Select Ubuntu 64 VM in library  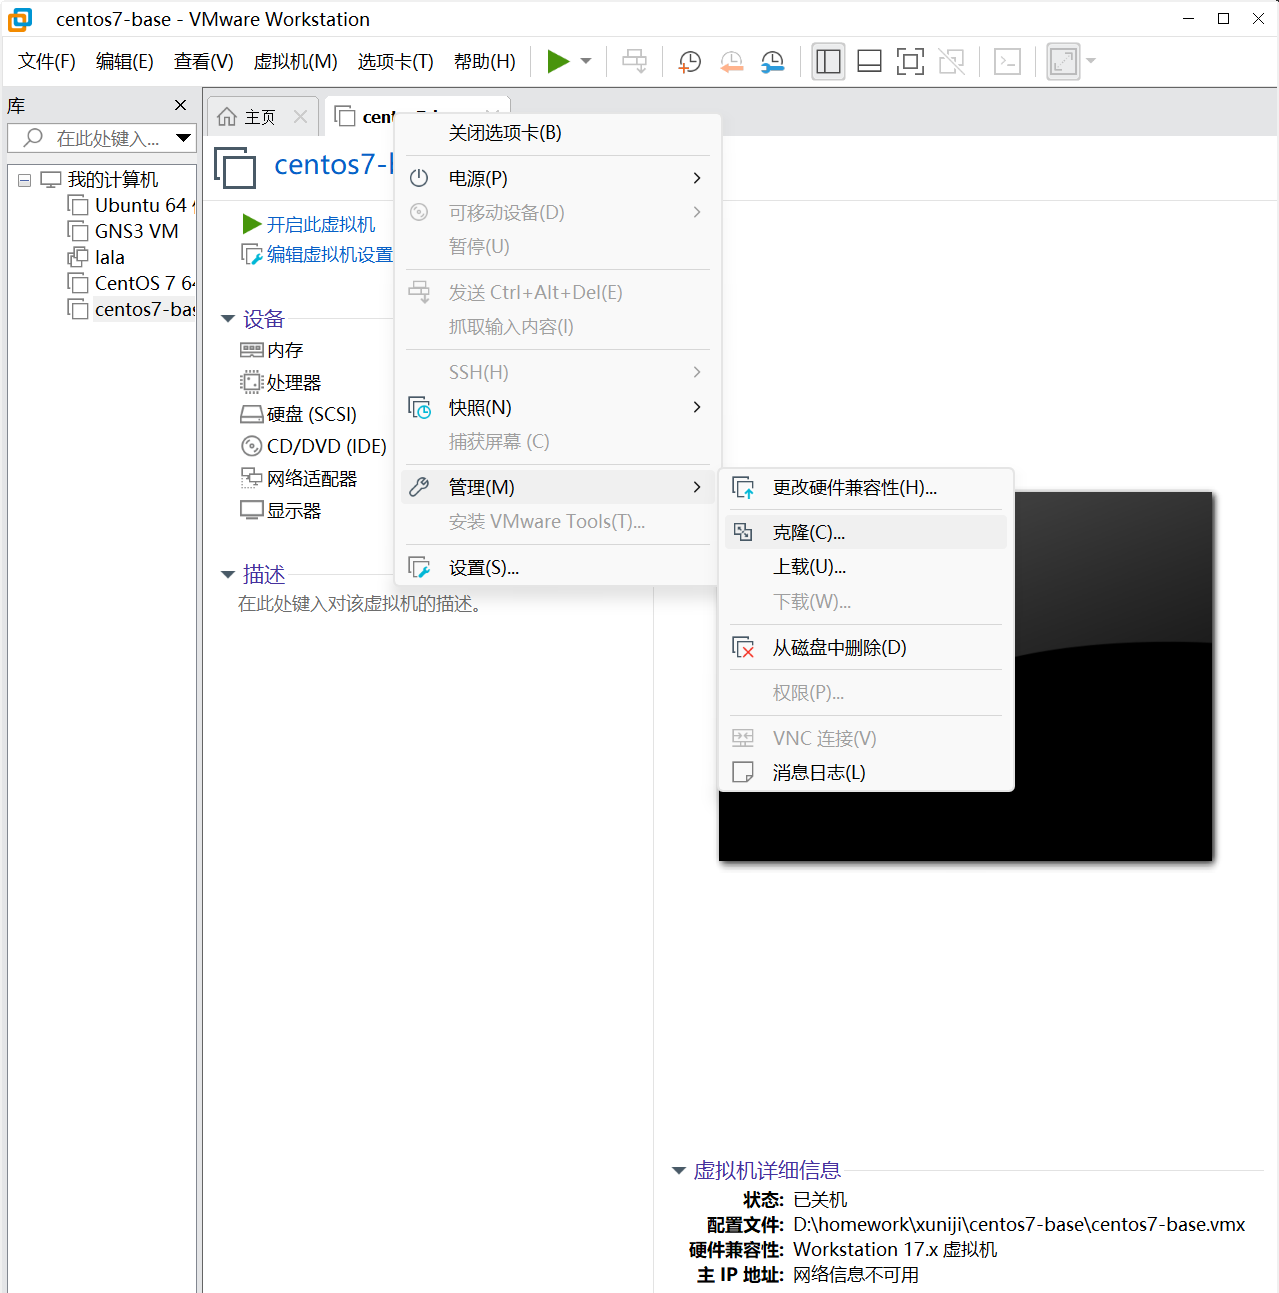coord(131,206)
